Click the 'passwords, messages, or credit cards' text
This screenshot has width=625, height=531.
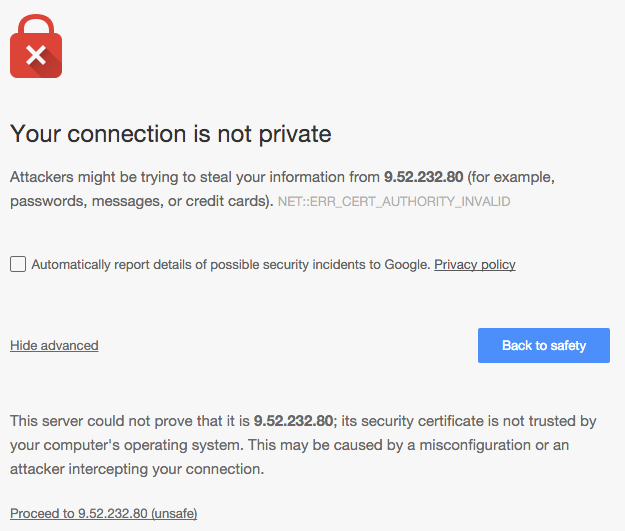pyautogui.click(x=140, y=201)
